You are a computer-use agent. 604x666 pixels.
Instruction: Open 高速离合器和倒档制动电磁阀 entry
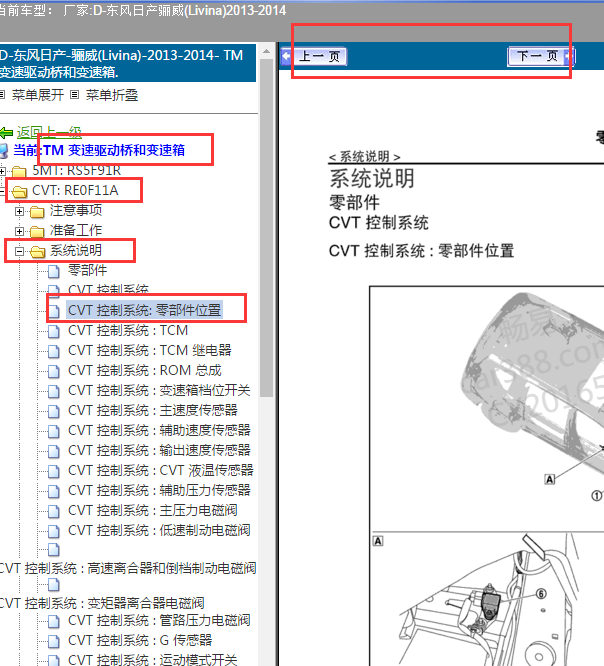(128, 568)
